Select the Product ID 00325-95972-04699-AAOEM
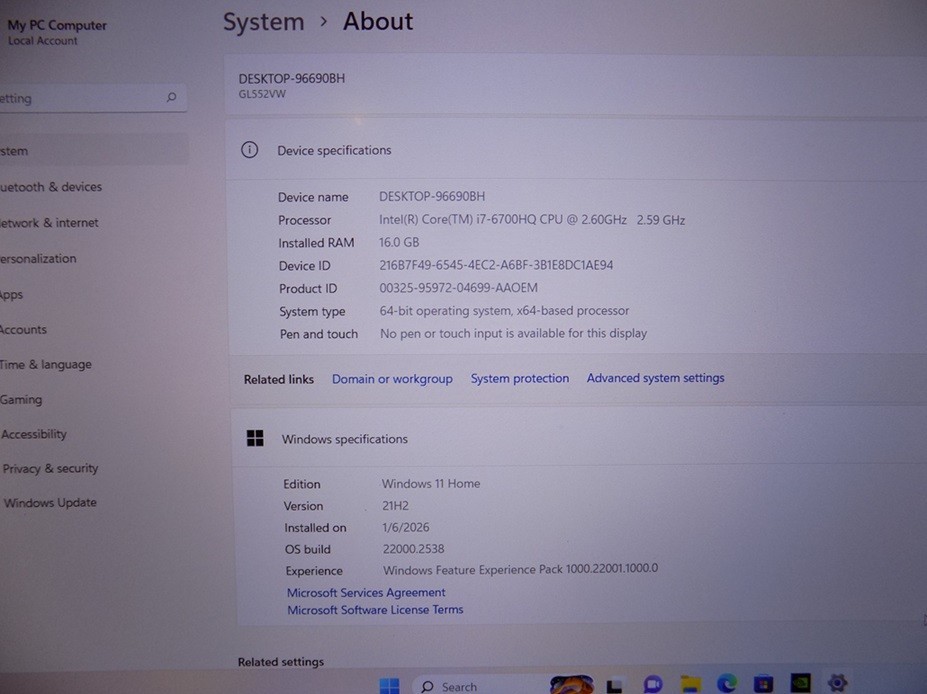Image resolution: width=927 pixels, height=694 pixels. (459, 288)
